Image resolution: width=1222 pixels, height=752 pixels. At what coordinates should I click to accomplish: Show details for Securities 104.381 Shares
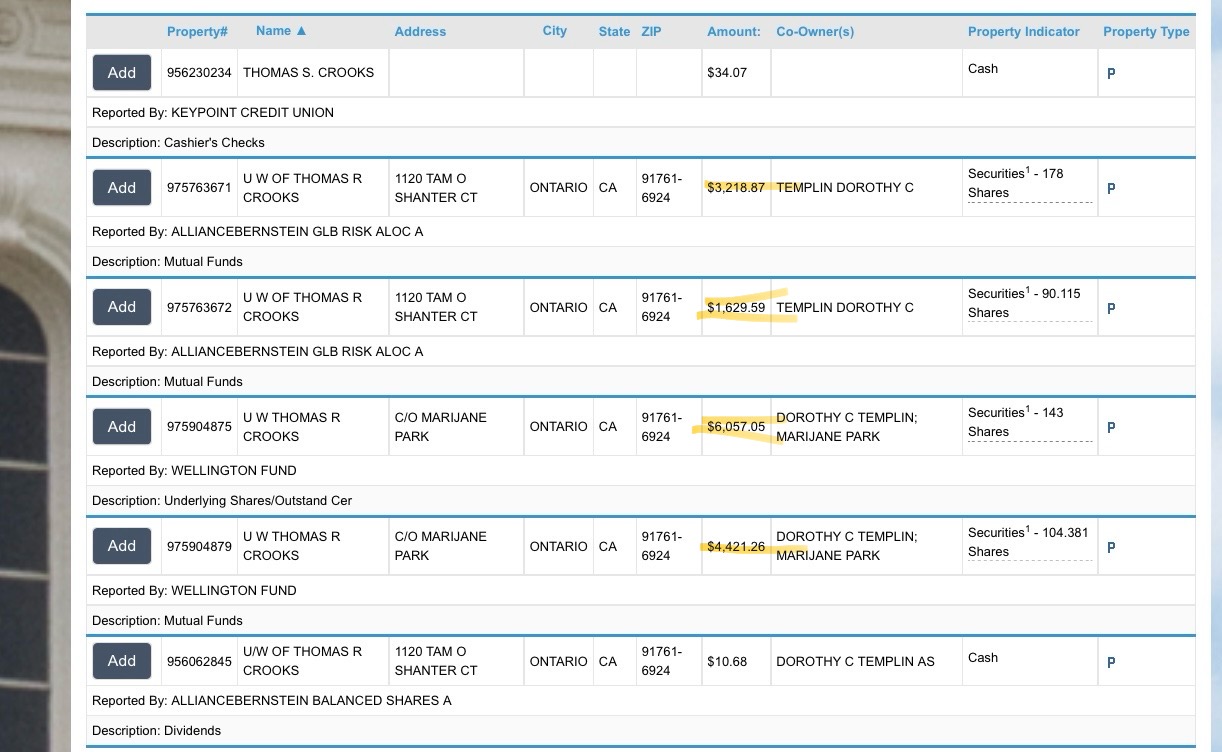tap(1029, 542)
